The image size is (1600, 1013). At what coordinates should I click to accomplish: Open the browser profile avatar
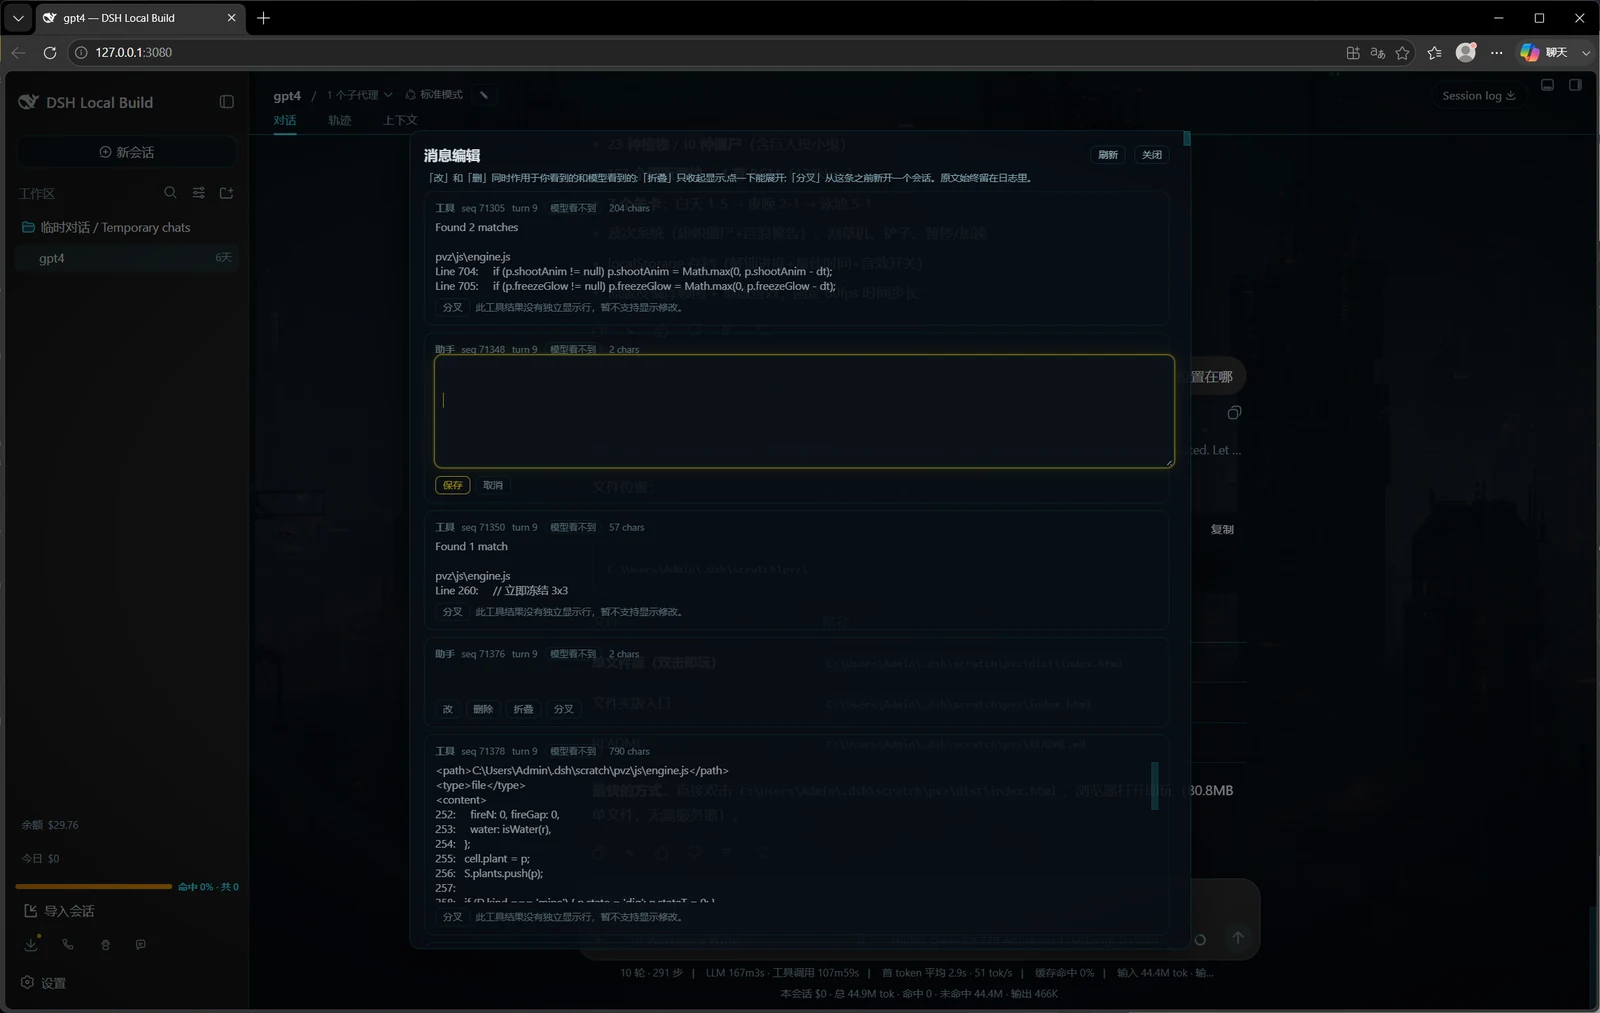coord(1466,52)
